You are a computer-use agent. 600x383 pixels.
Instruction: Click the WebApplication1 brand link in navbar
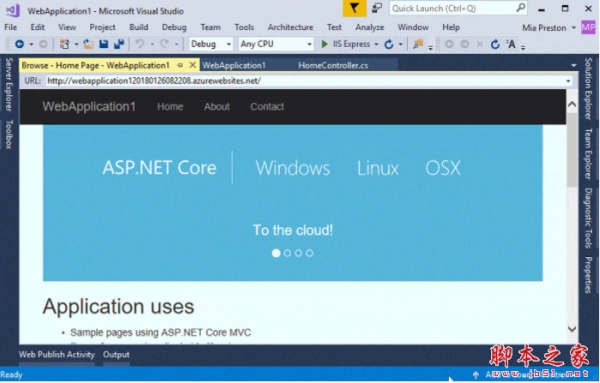[x=89, y=106]
